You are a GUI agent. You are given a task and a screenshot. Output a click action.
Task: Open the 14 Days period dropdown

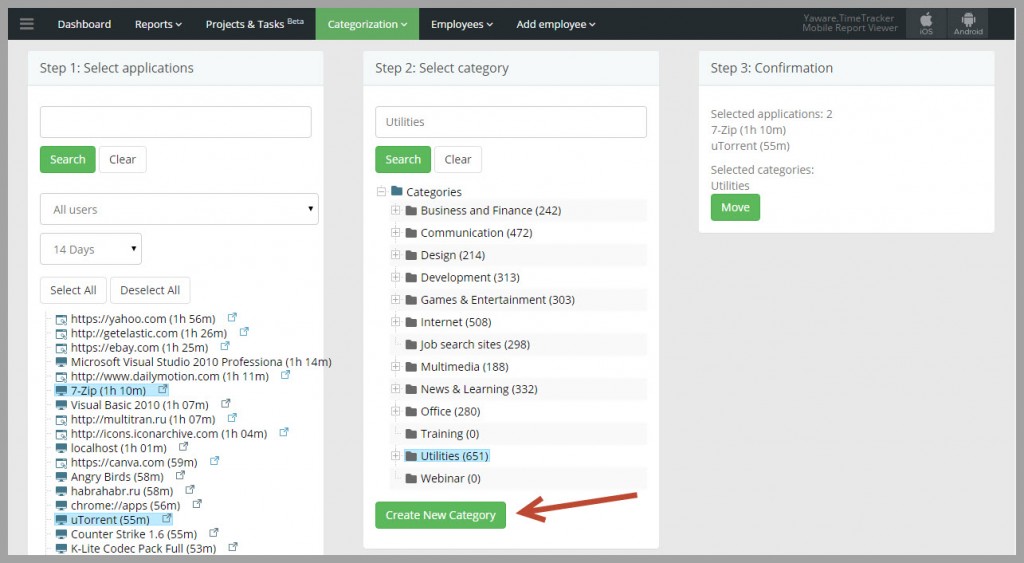click(91, 249)
